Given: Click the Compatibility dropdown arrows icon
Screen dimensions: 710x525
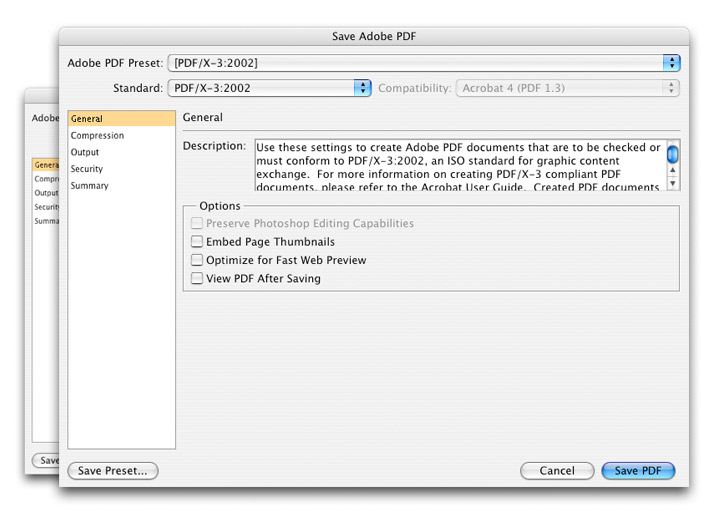Looking at the screenshot, I should tap(671, 88).
